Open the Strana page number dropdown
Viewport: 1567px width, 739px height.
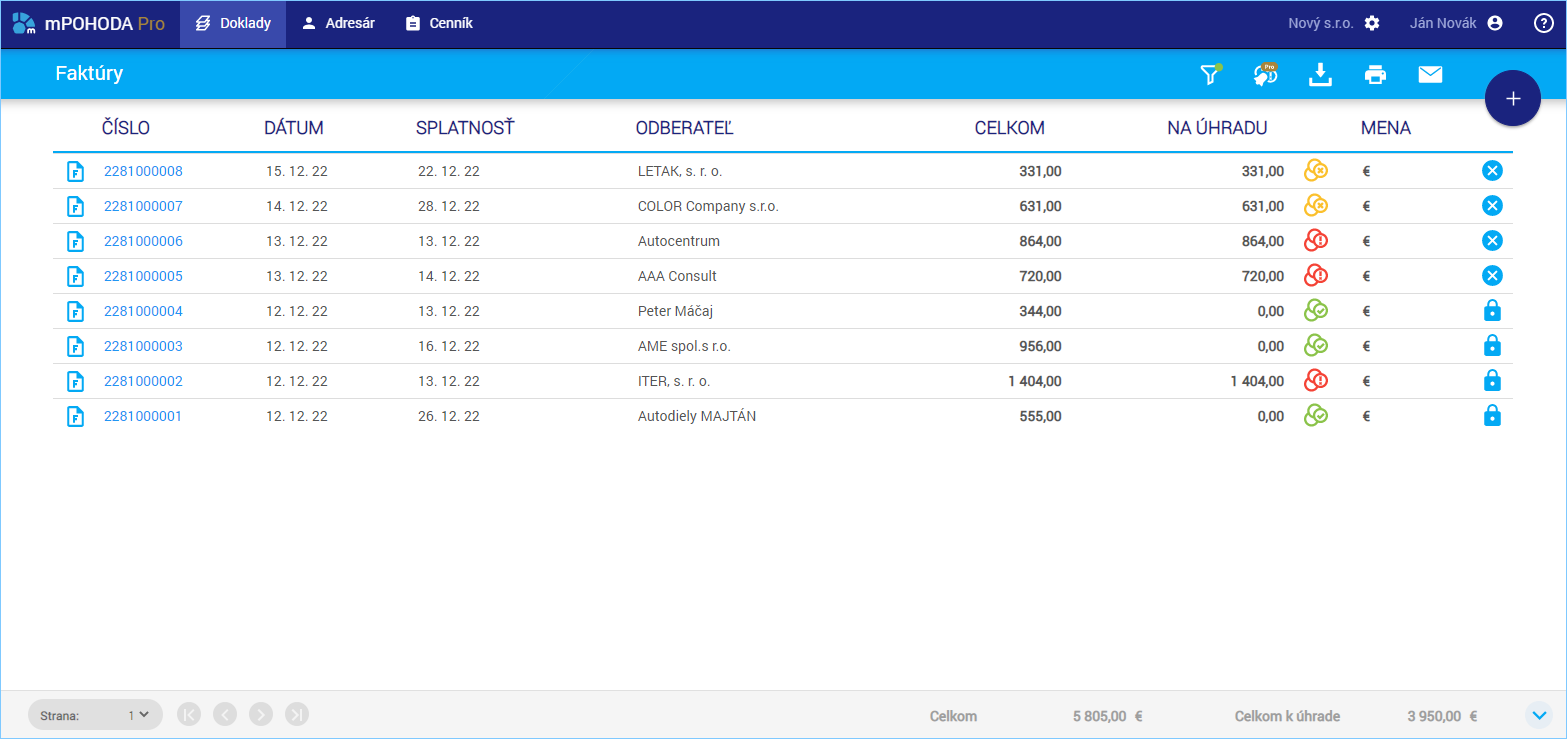pyautogui.click(x=138, y=715)
